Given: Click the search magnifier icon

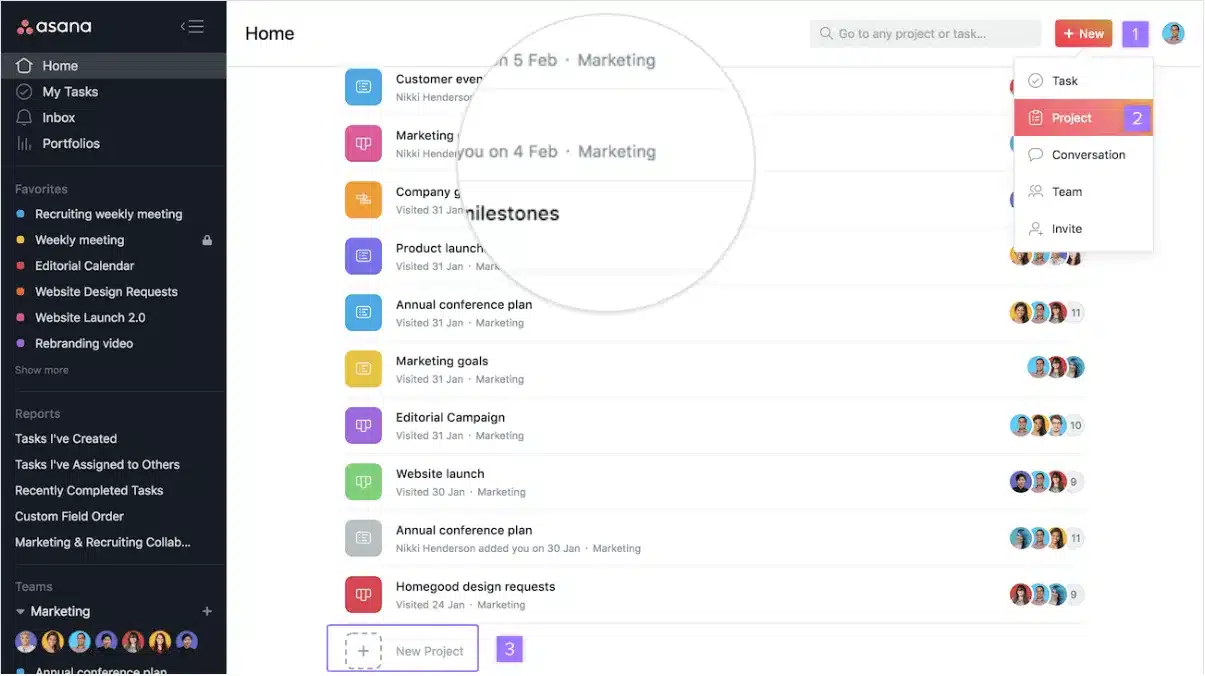Looking at the screenshot, I should tap(824, 33).
